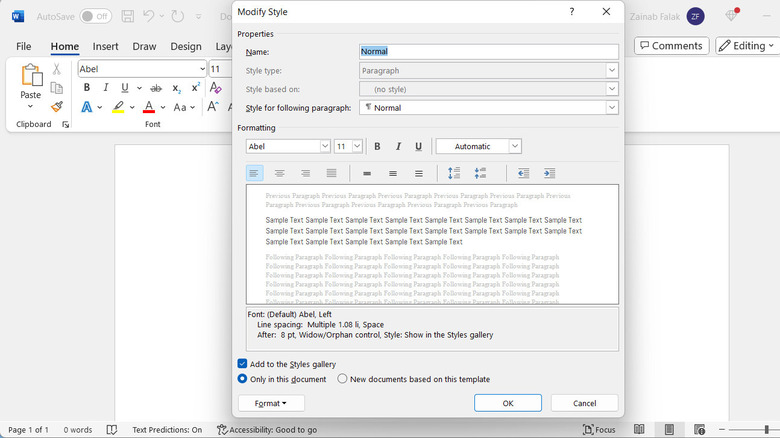Image resolution: width=780 pixels, height=438 pixels.
Task: Click the Increase Indent icon
Action: (x=549, y=174)
